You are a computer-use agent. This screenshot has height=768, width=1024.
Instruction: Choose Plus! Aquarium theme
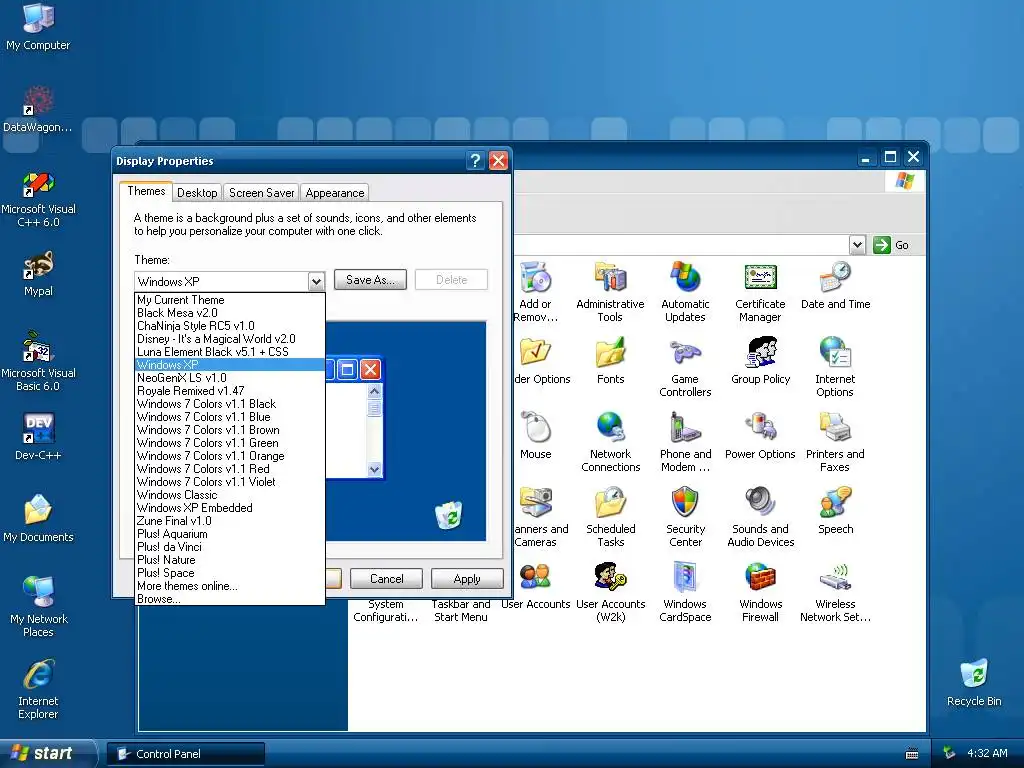229,534
